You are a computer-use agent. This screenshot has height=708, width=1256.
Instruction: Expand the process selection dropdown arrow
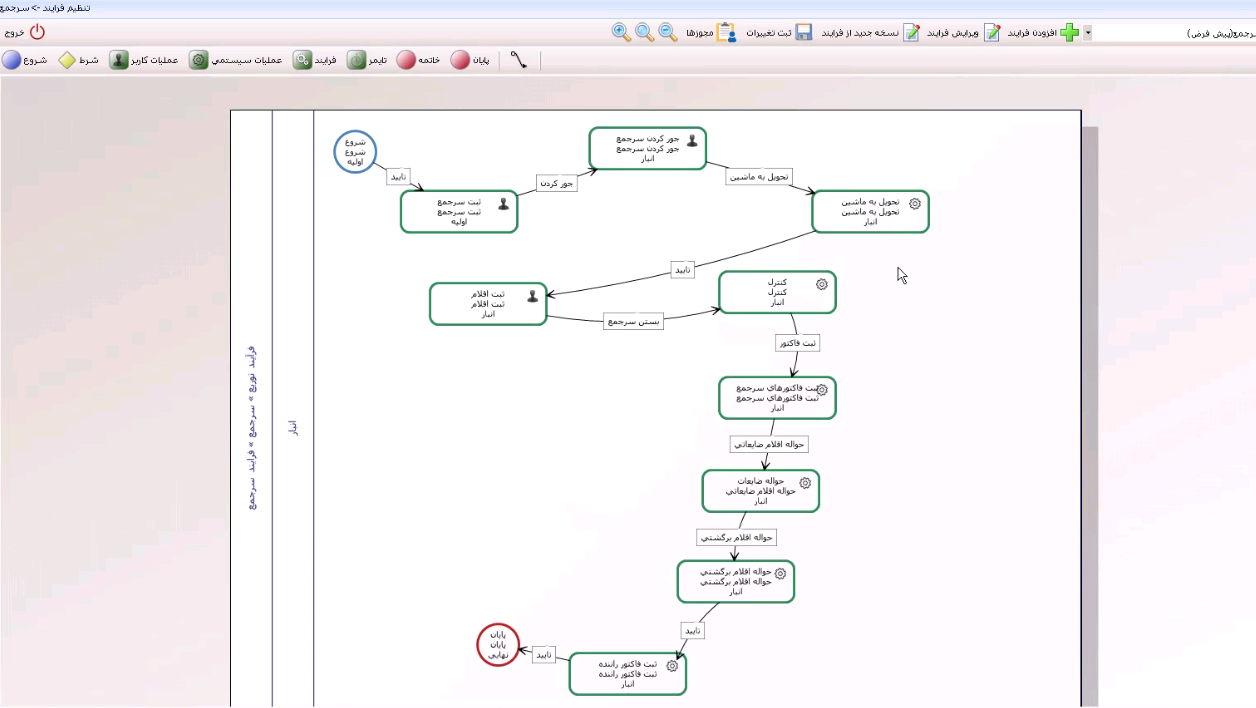point(1088,33)
